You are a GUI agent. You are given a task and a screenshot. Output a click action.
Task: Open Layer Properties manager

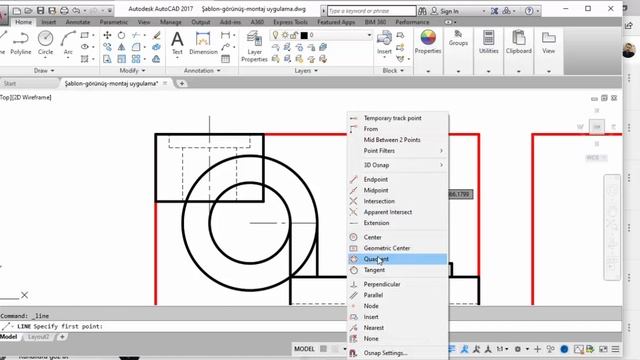254,47
